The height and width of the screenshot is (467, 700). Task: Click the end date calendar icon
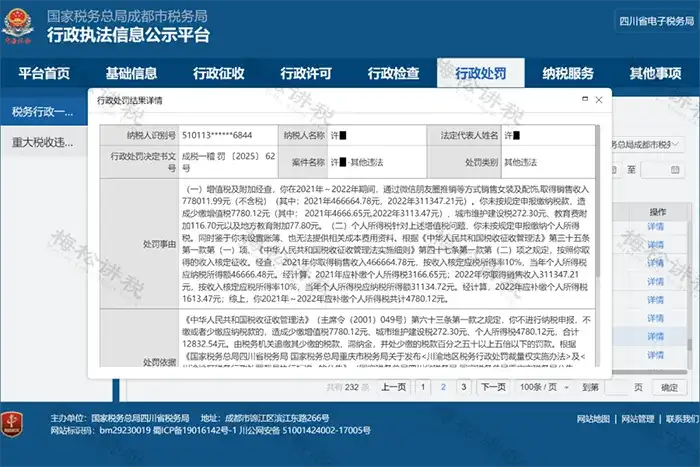click(x=675, y=170)
